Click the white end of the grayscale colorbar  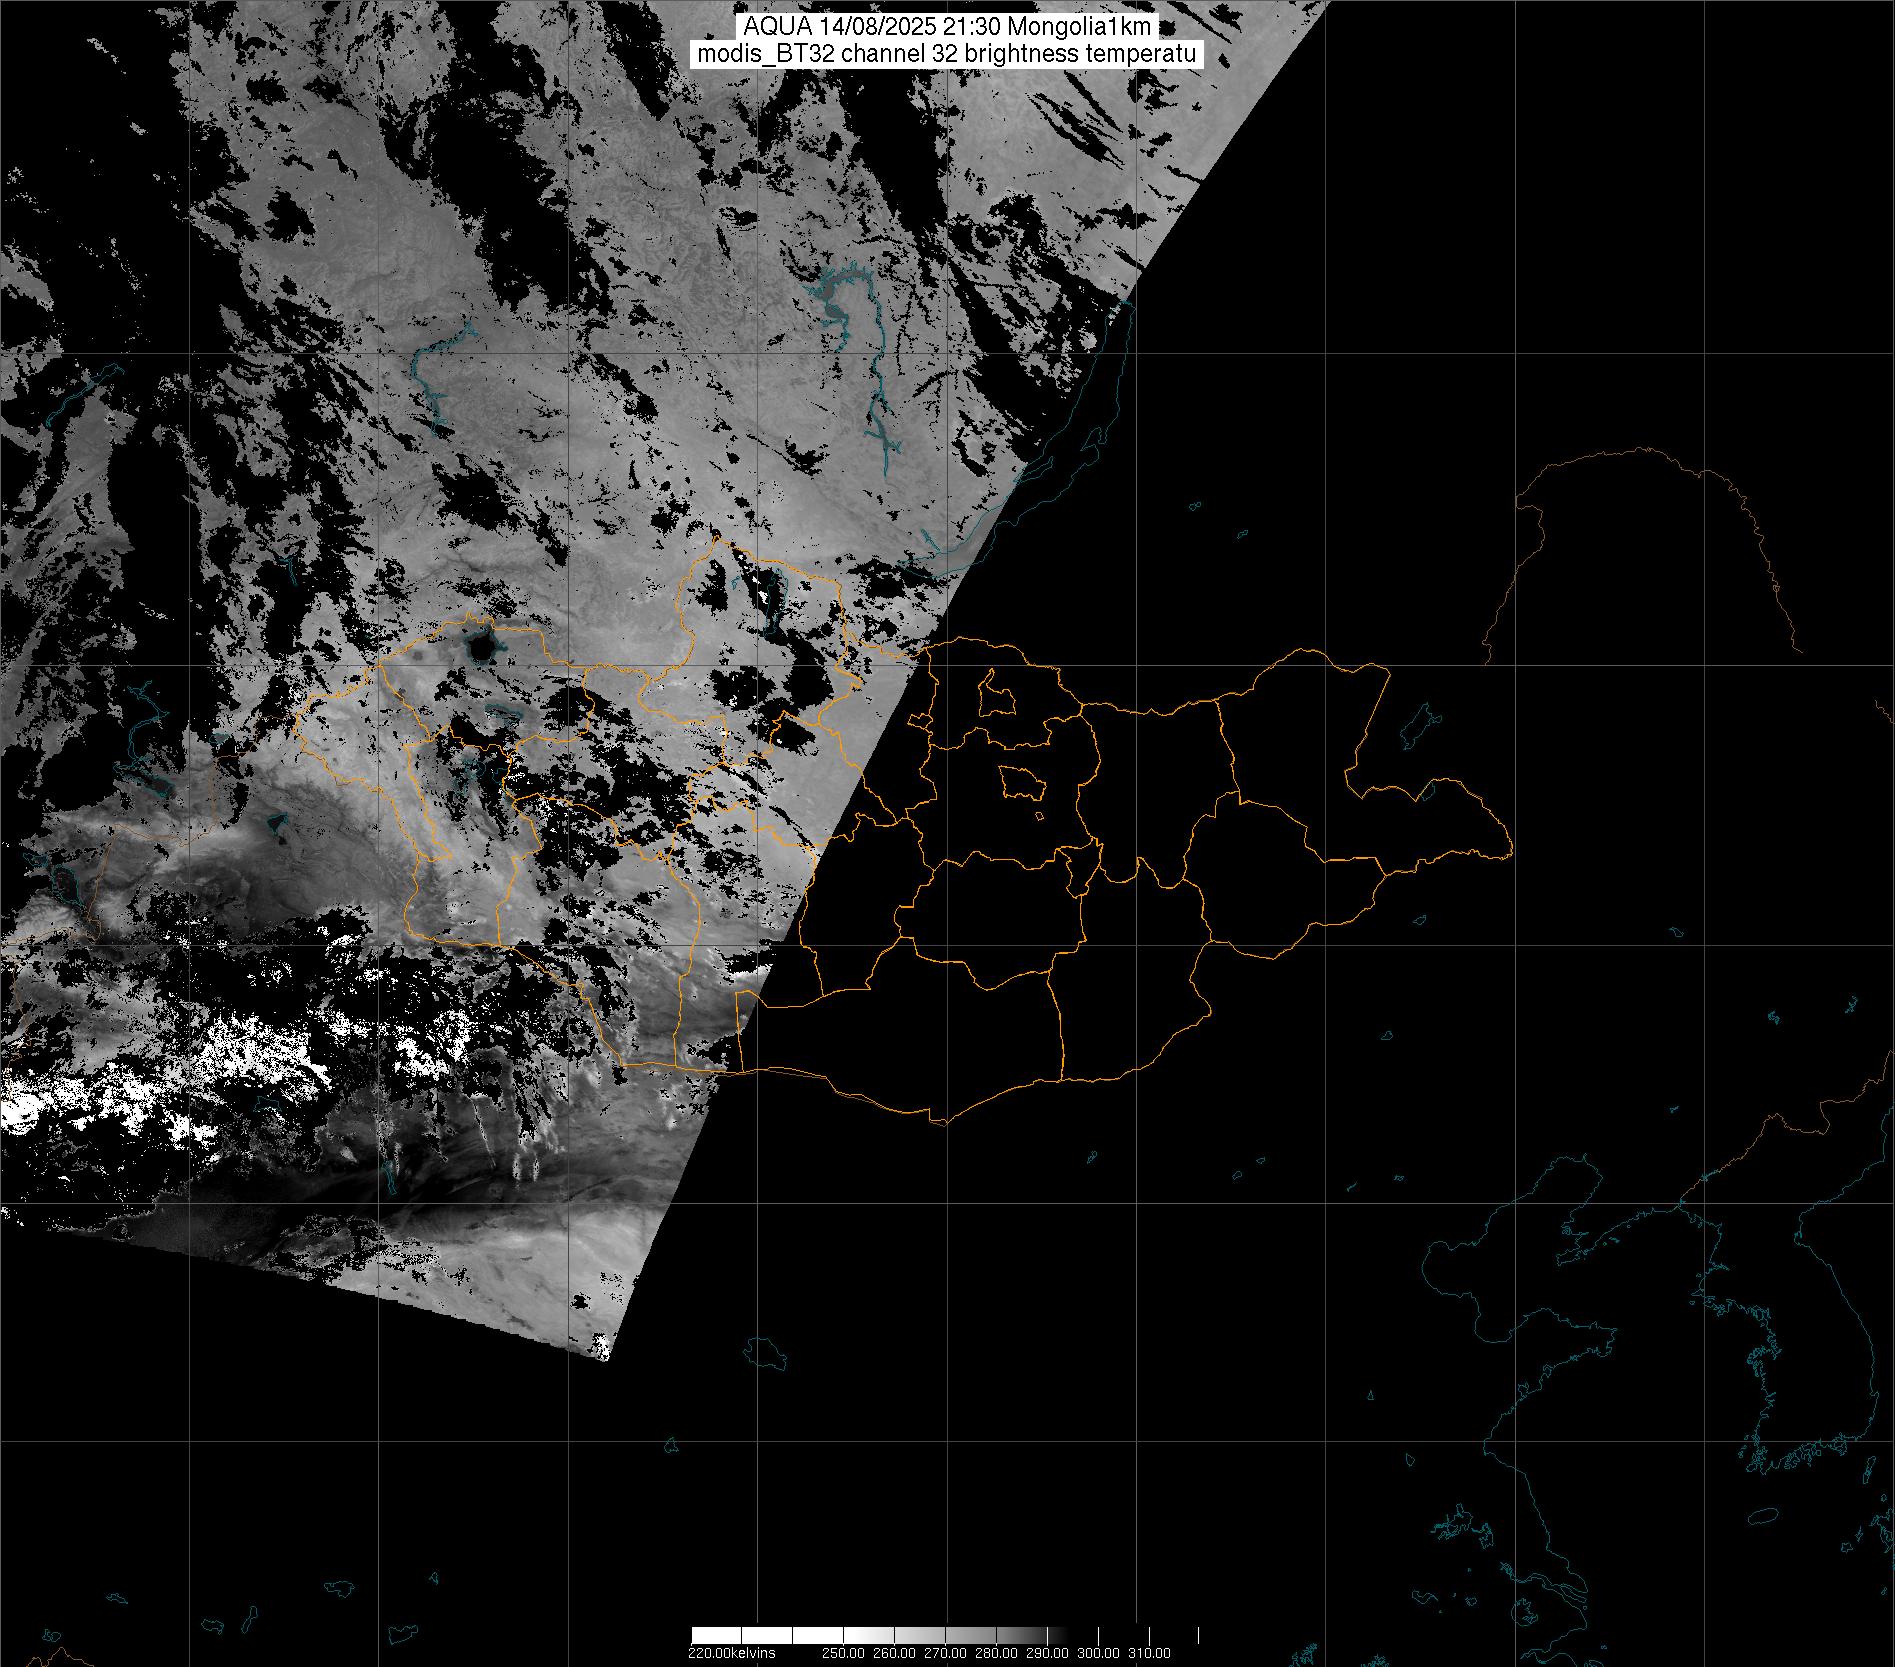(710, 1635)
